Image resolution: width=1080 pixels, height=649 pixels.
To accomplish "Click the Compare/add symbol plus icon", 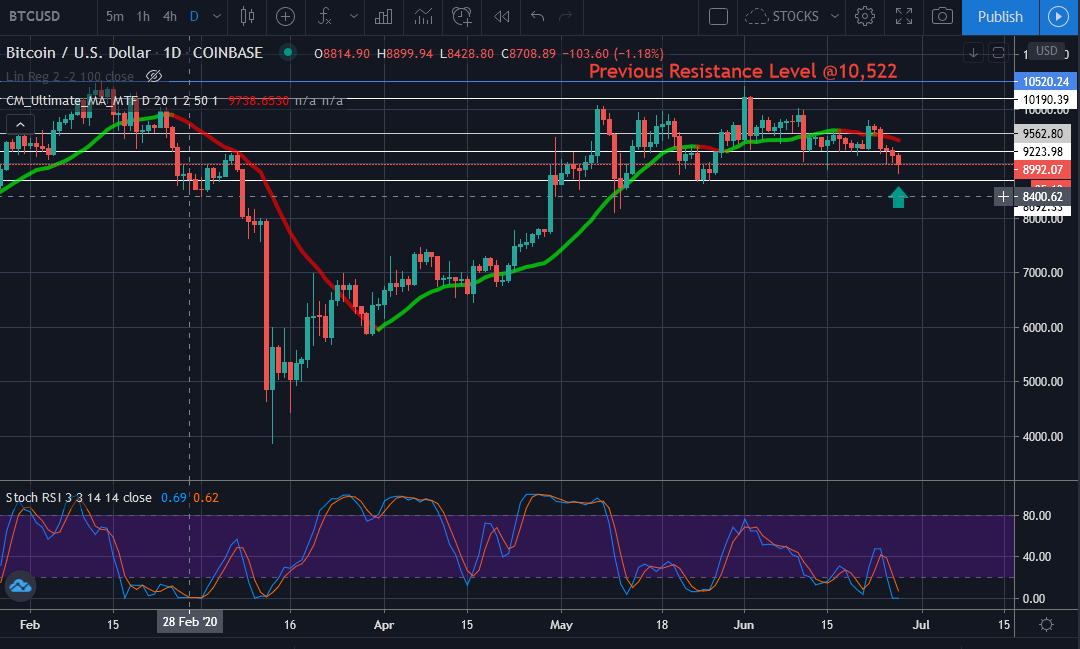I will (285, 16).
